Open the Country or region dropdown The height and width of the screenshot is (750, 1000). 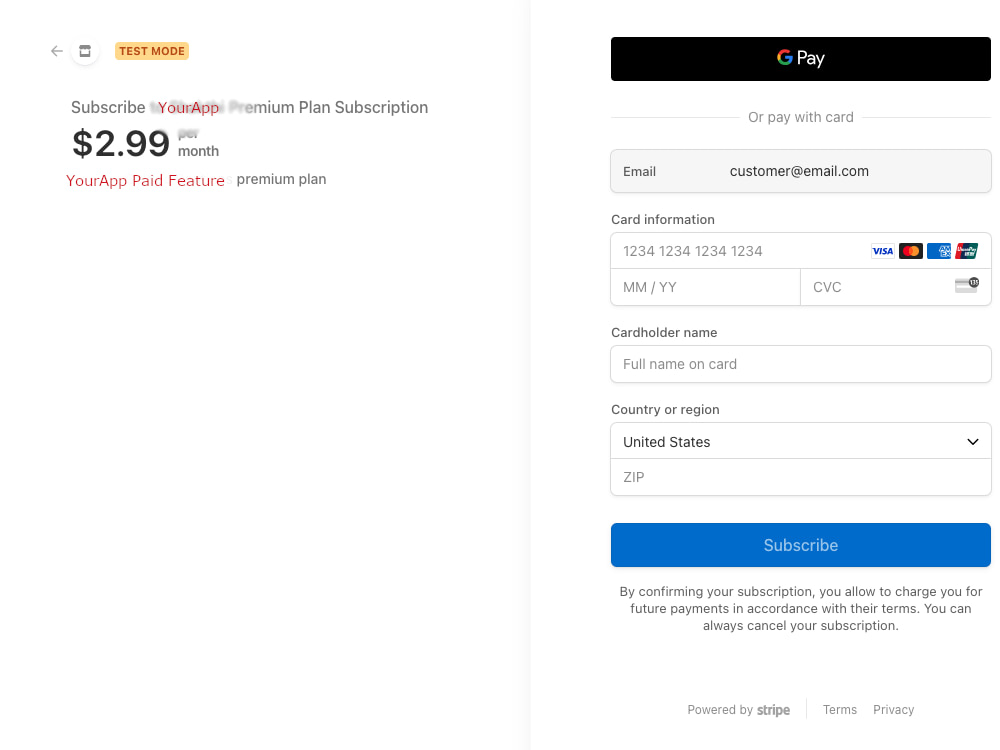[x=801, y=441]
